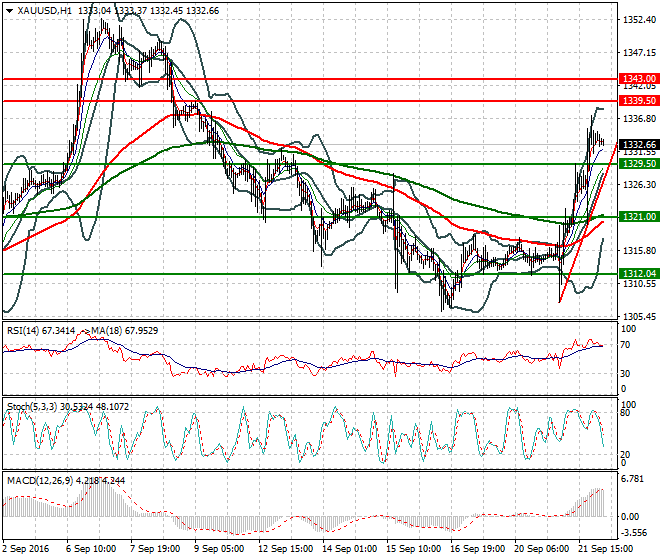
Task: Click the 12 Sep 15:00 time label
Action: click(x=286, y=549)
